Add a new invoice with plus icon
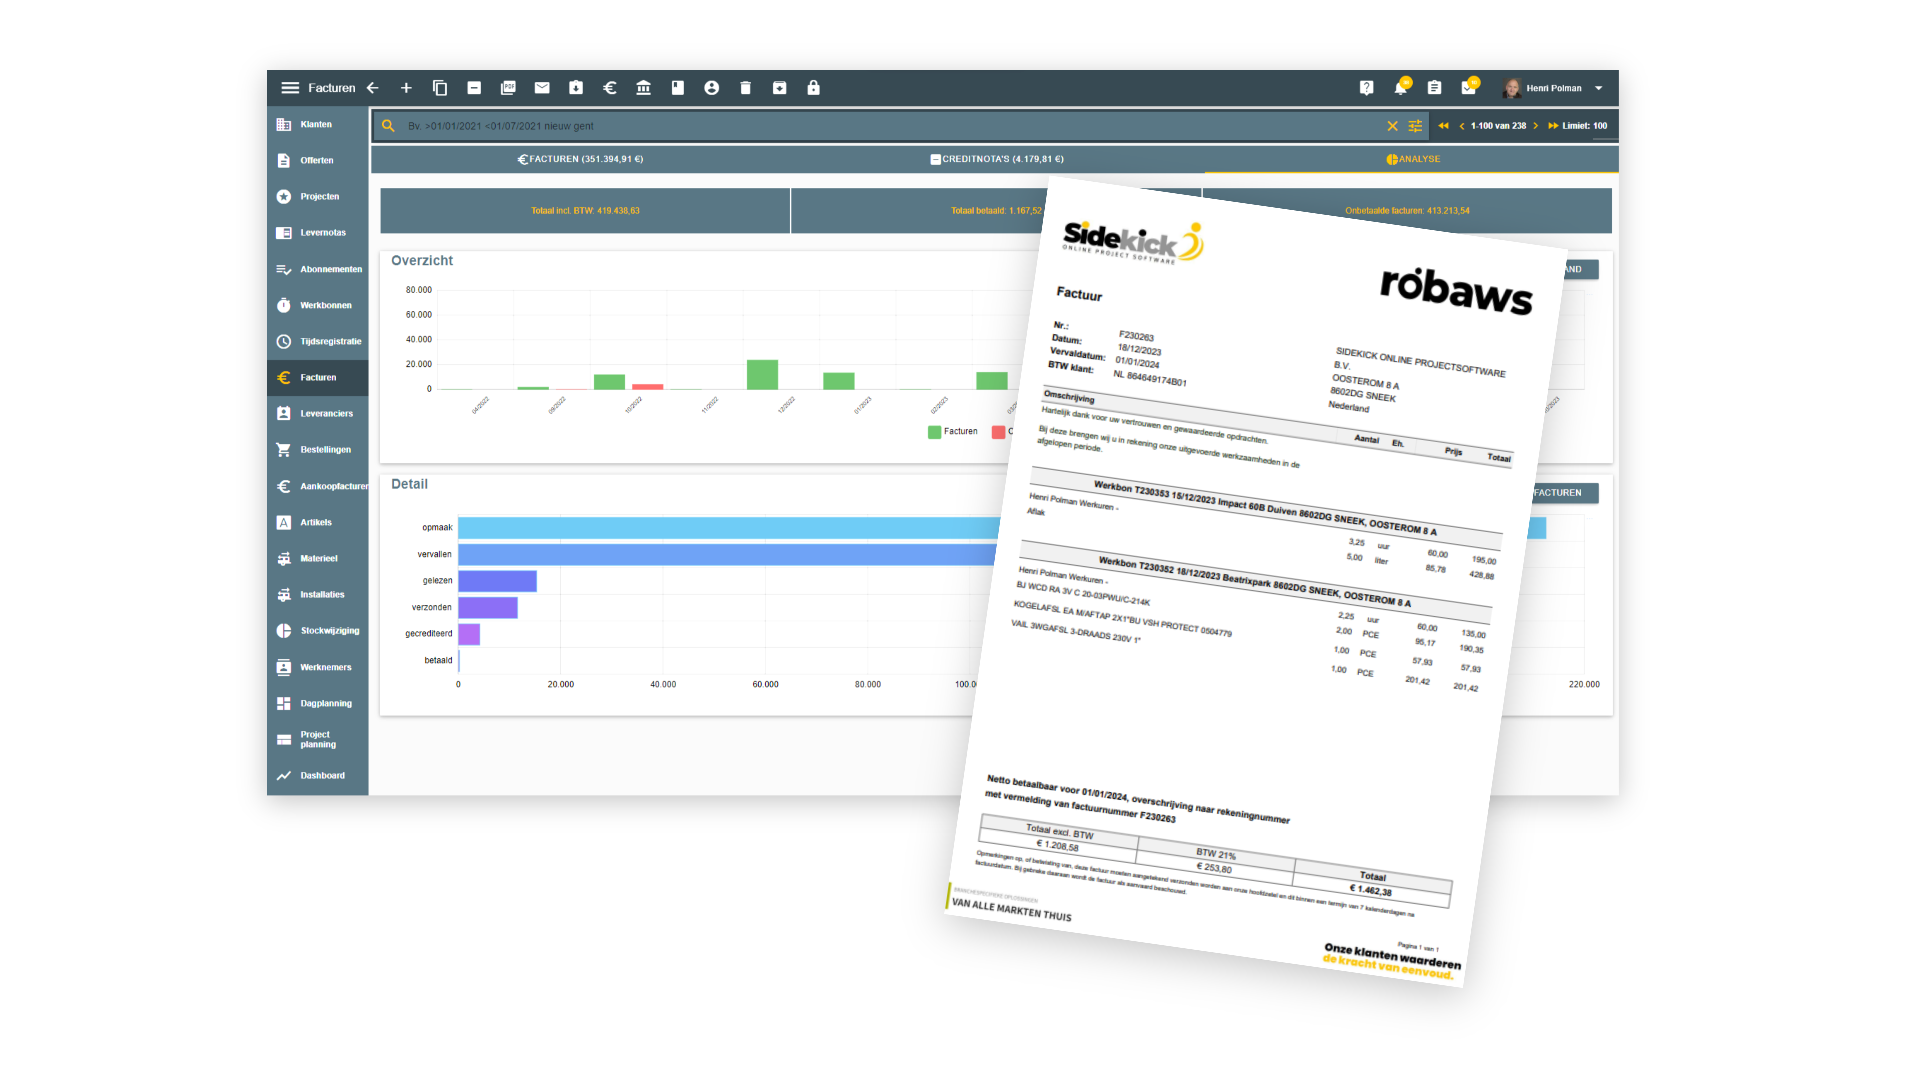 coord(406,88)
